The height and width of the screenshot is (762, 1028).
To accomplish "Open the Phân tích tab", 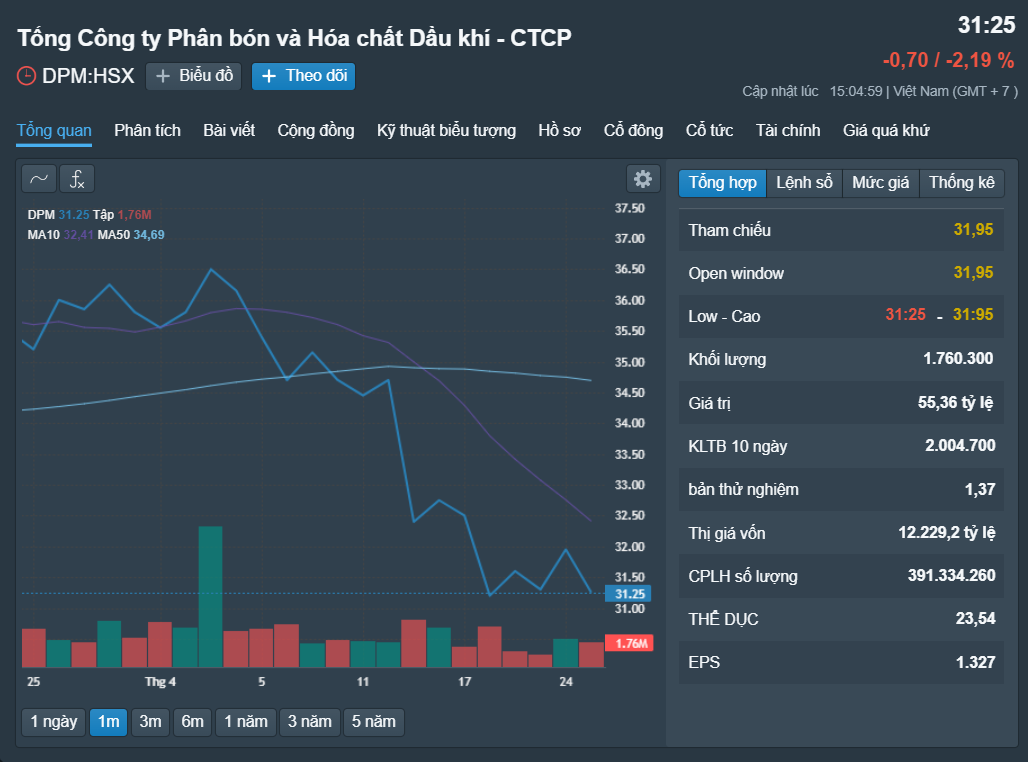I will click(x=148, y=130).
